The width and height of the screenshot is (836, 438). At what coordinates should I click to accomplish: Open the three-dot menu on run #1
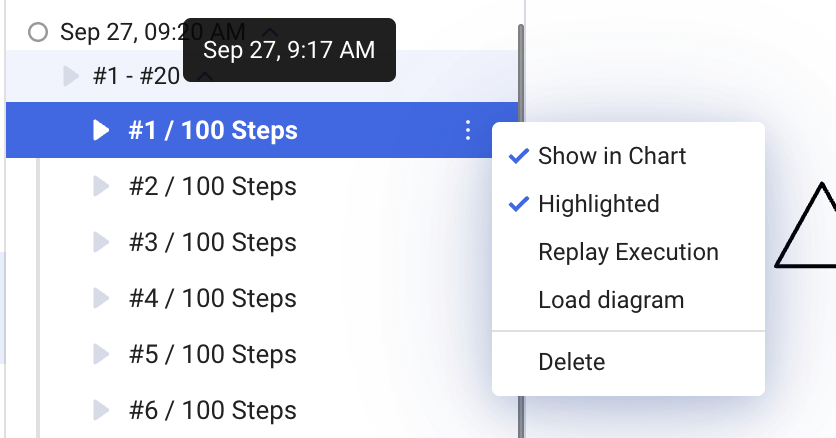tap(468, 130)
